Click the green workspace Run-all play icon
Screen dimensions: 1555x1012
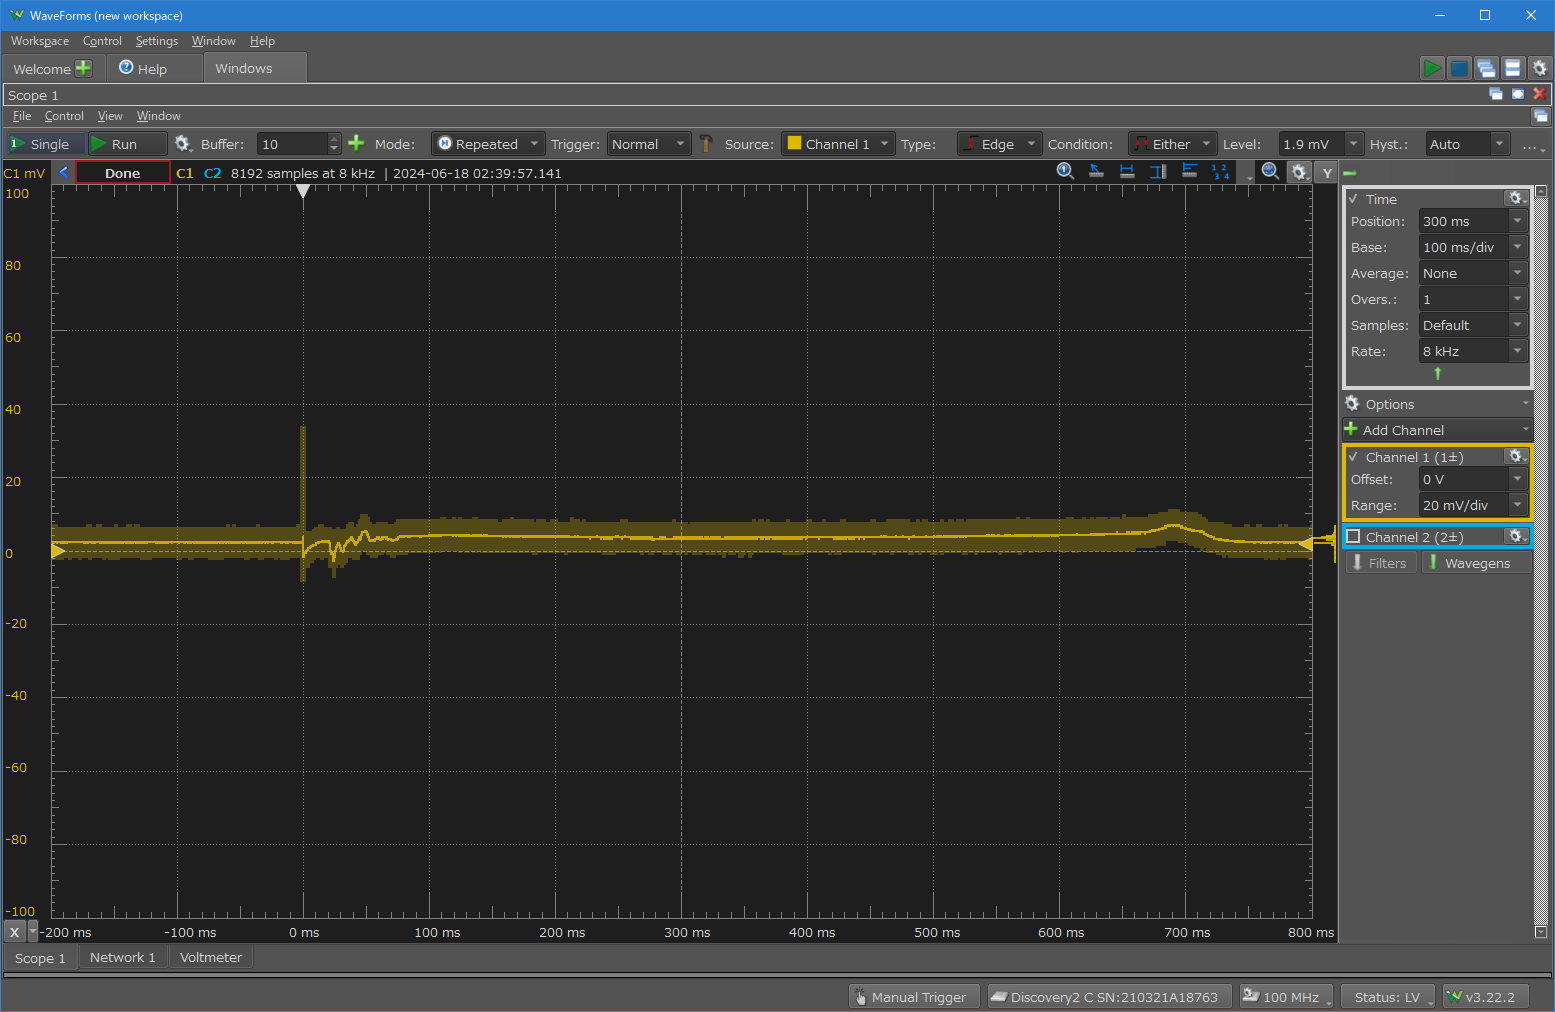pos(1432,68)
